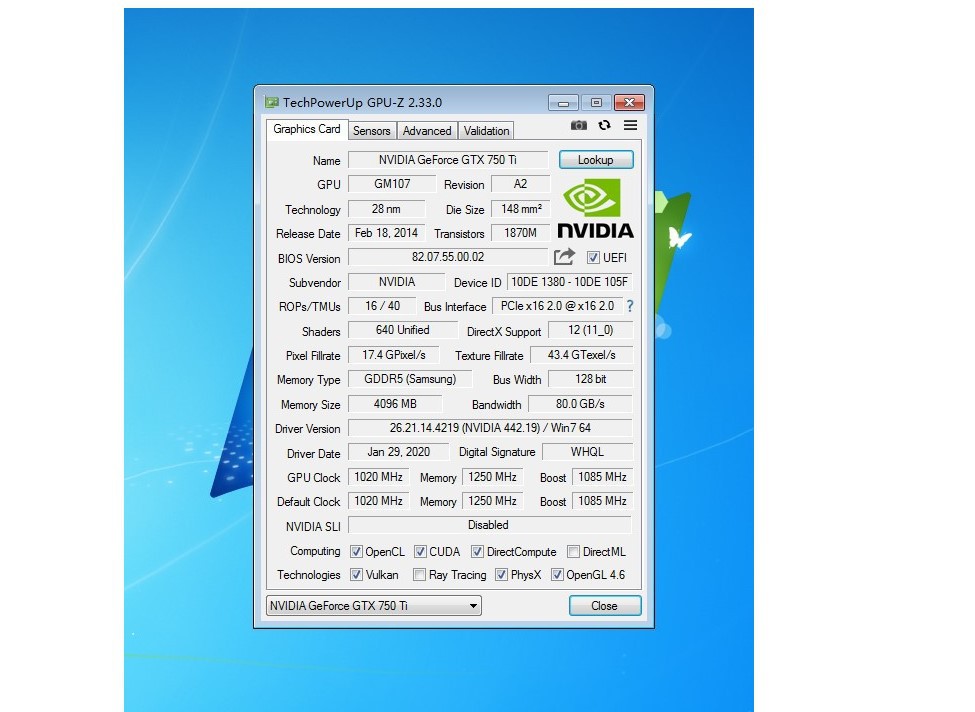Click the GPU-Z title bar app icon
This screenshot has width=975, height=712.
click(x=272, y=103)
